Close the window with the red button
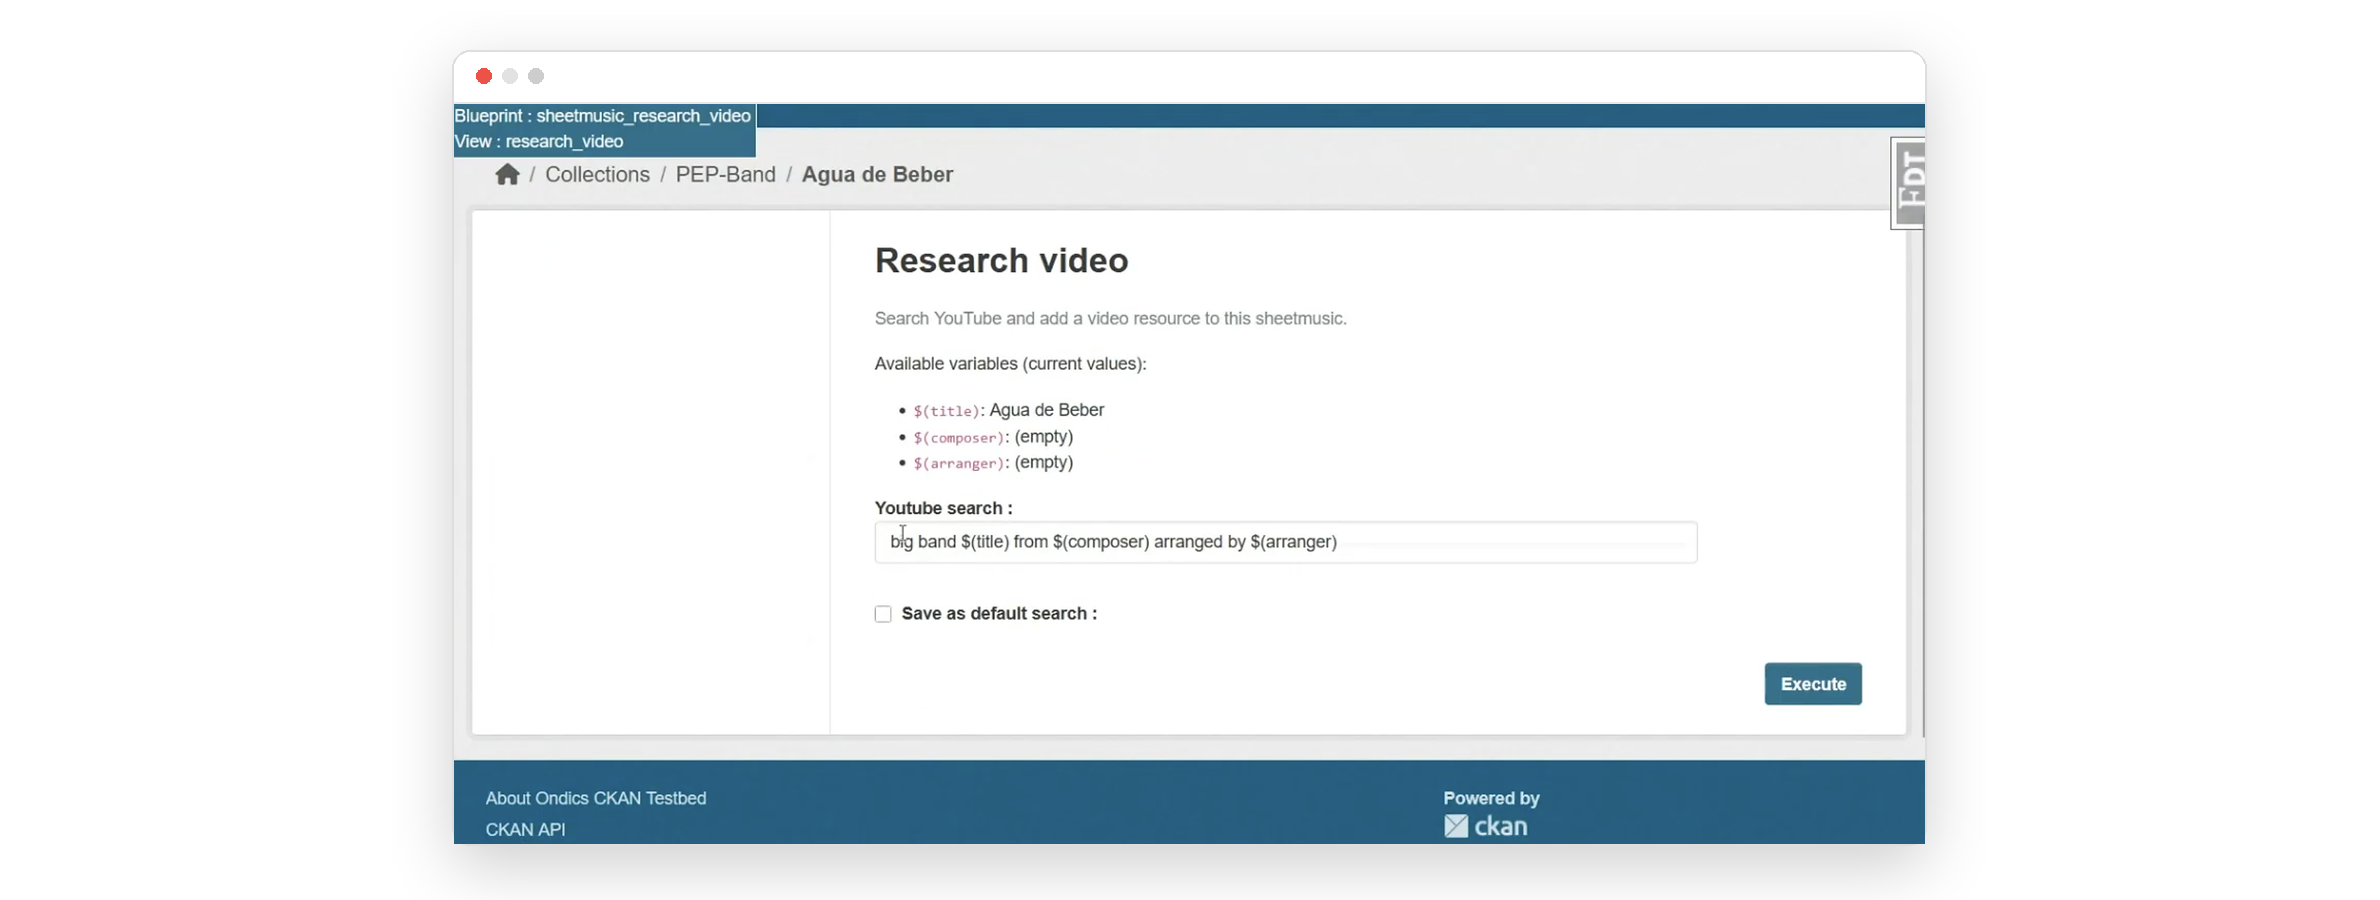 click(x=484, y=76)
